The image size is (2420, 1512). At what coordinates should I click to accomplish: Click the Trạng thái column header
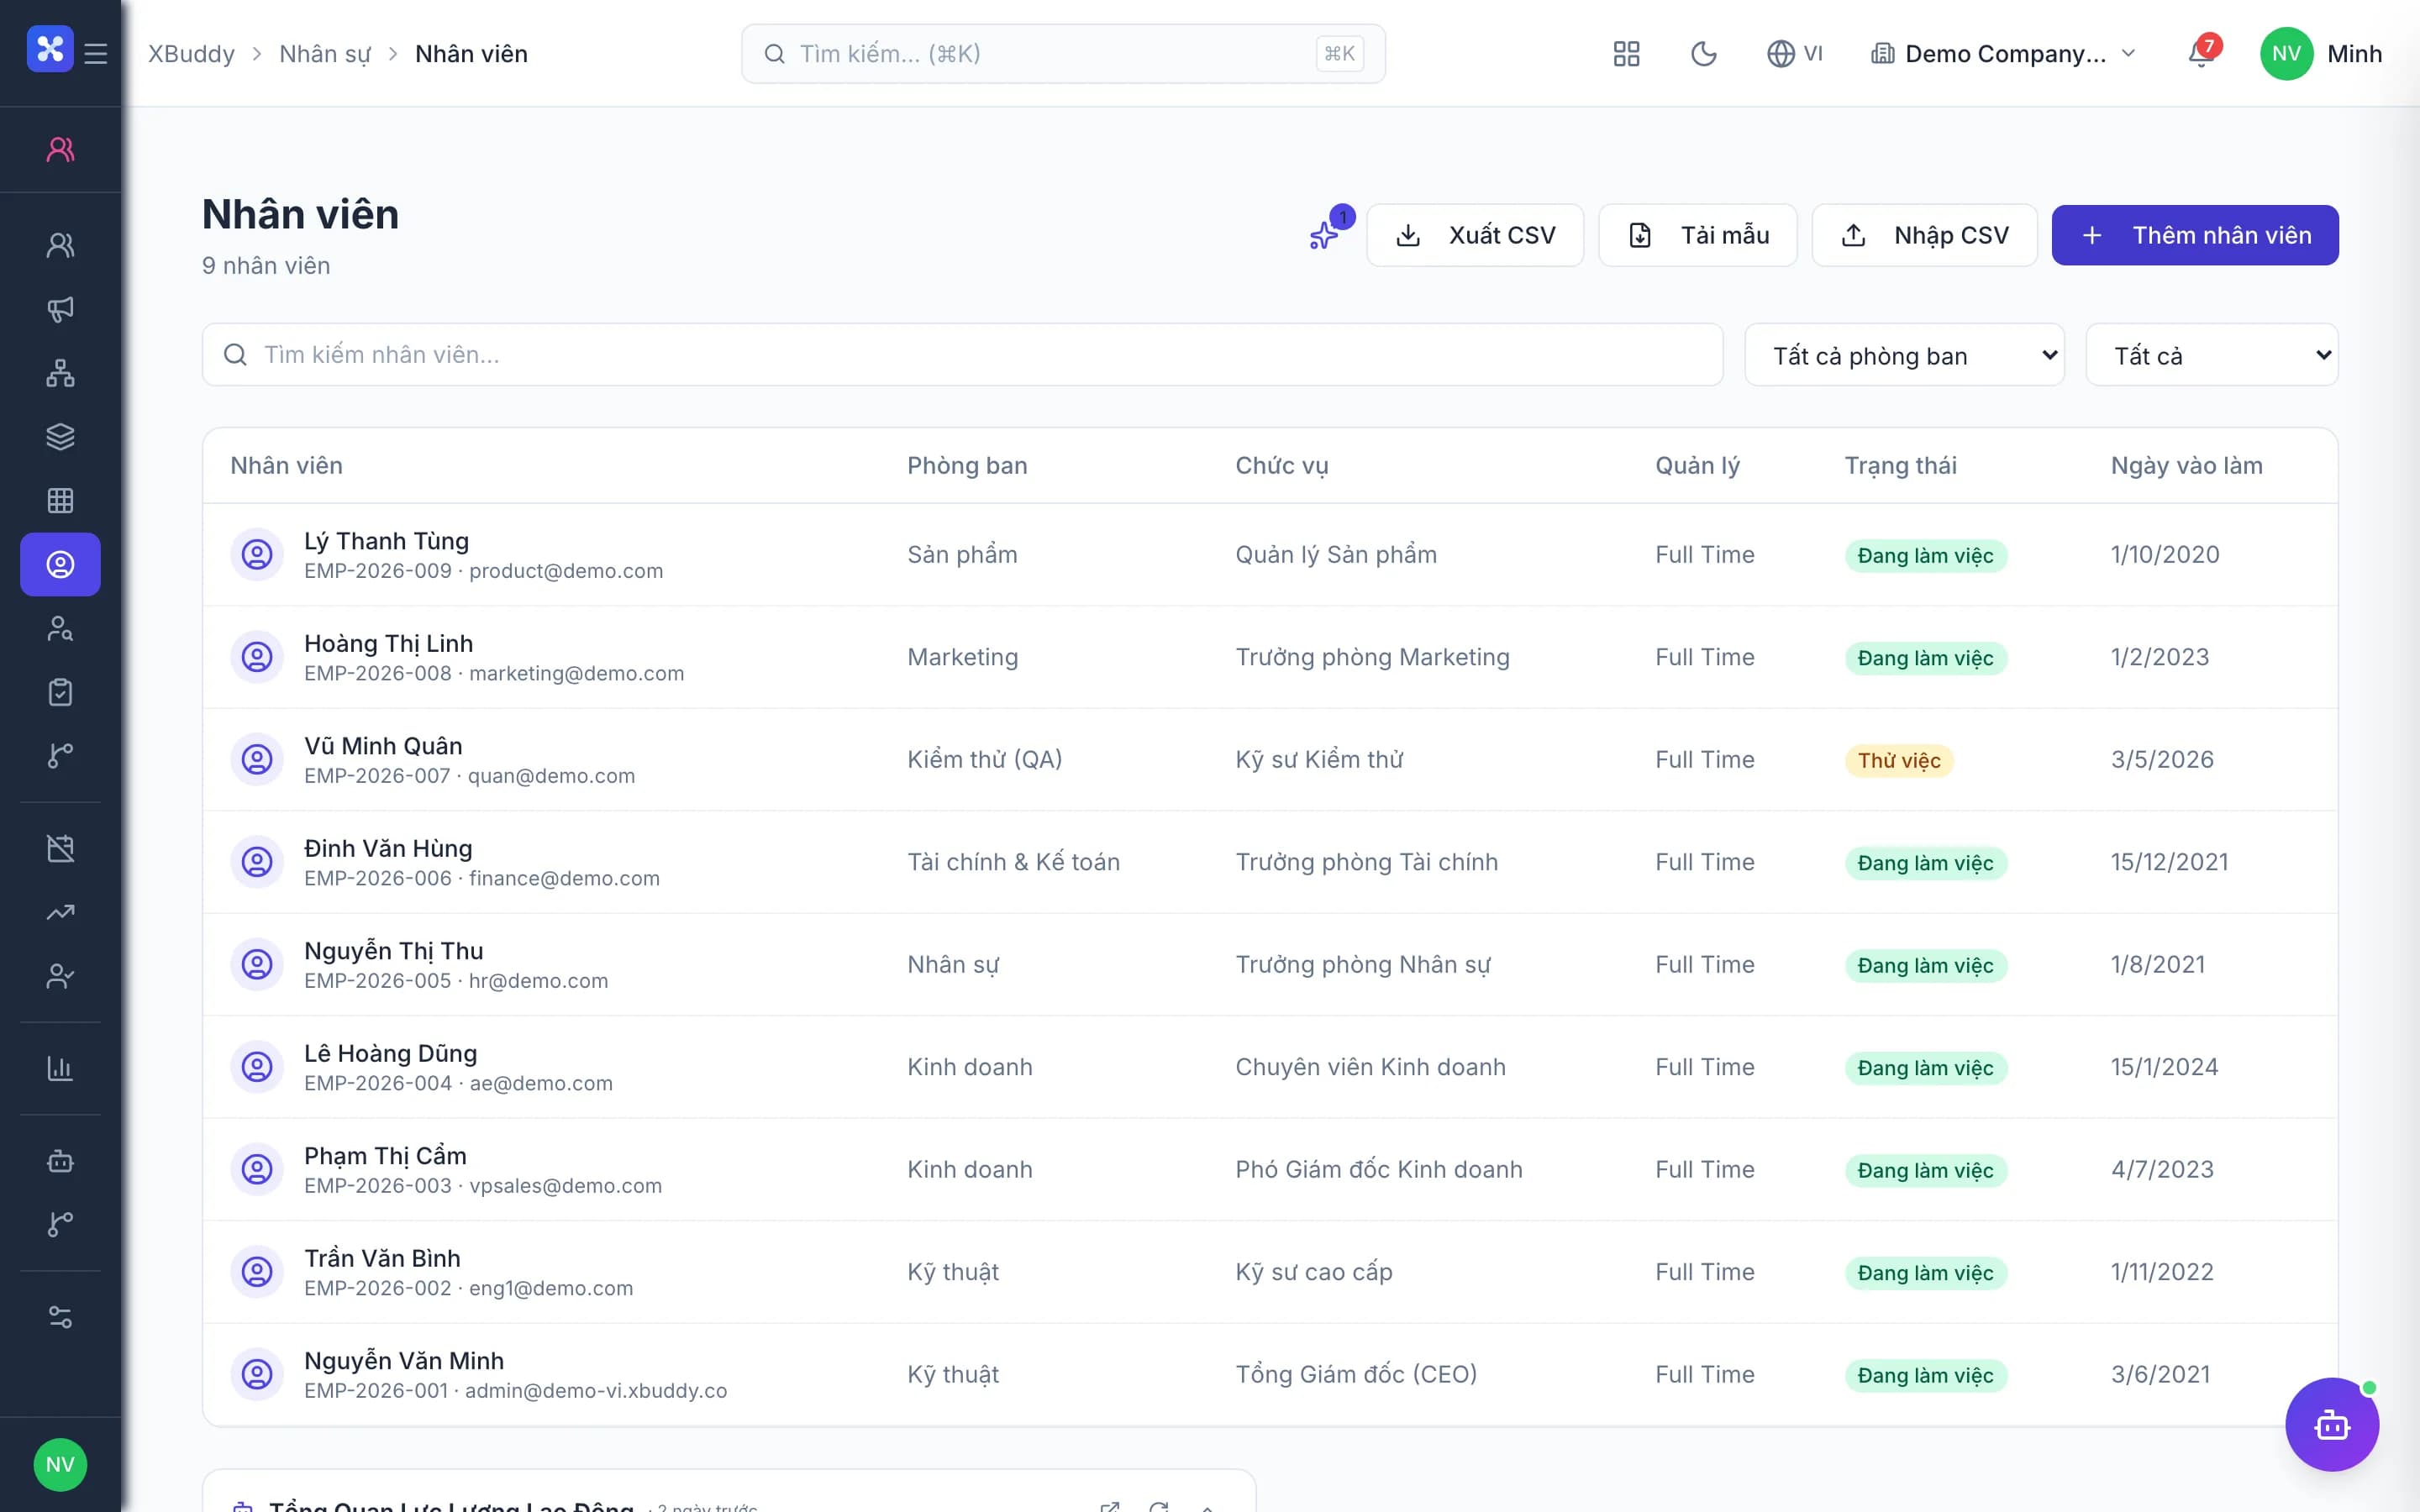(x=1900, y=466)
